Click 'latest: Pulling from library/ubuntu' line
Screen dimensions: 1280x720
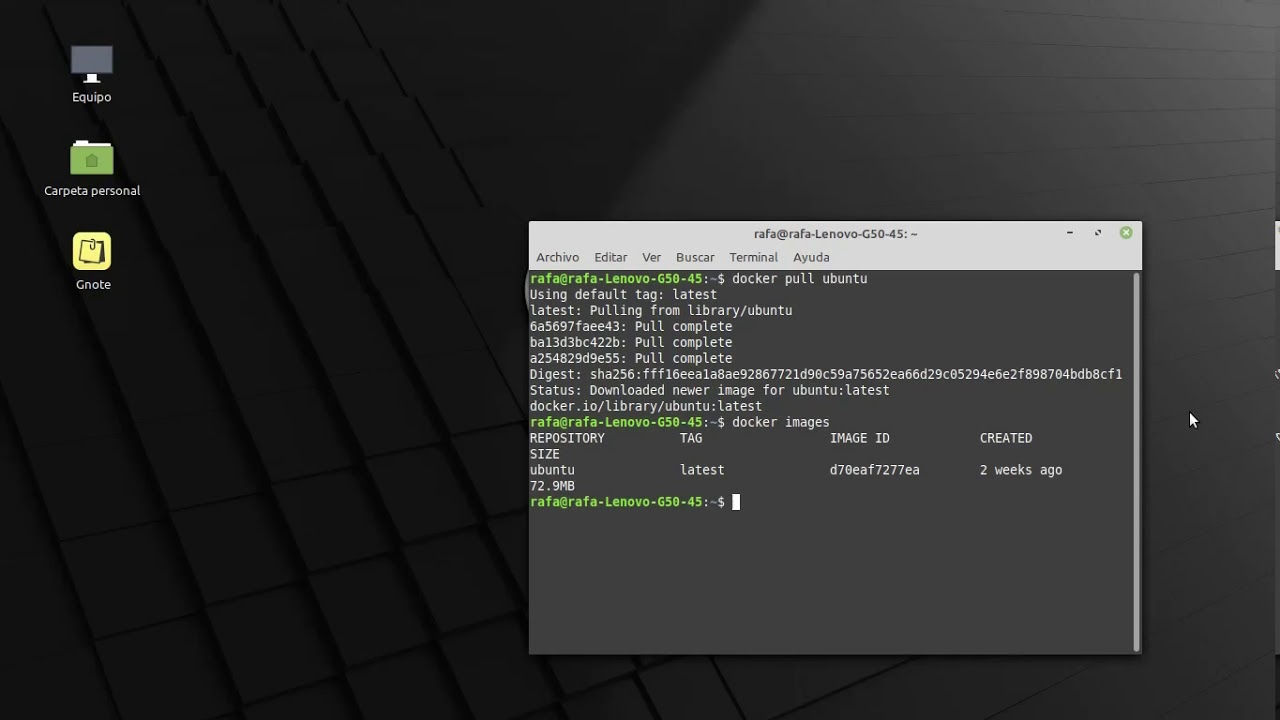pyautogui.click(x=661, y=311)
